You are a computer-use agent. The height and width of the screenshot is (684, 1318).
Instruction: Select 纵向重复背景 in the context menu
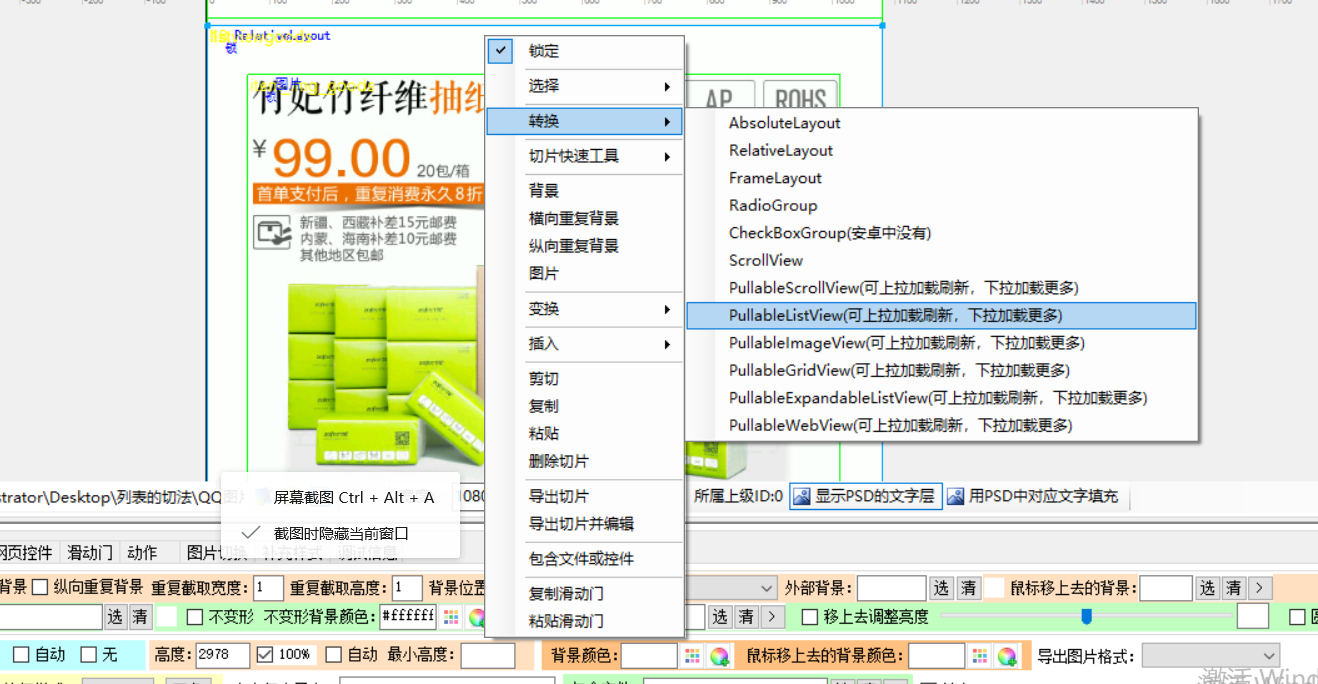584,246
